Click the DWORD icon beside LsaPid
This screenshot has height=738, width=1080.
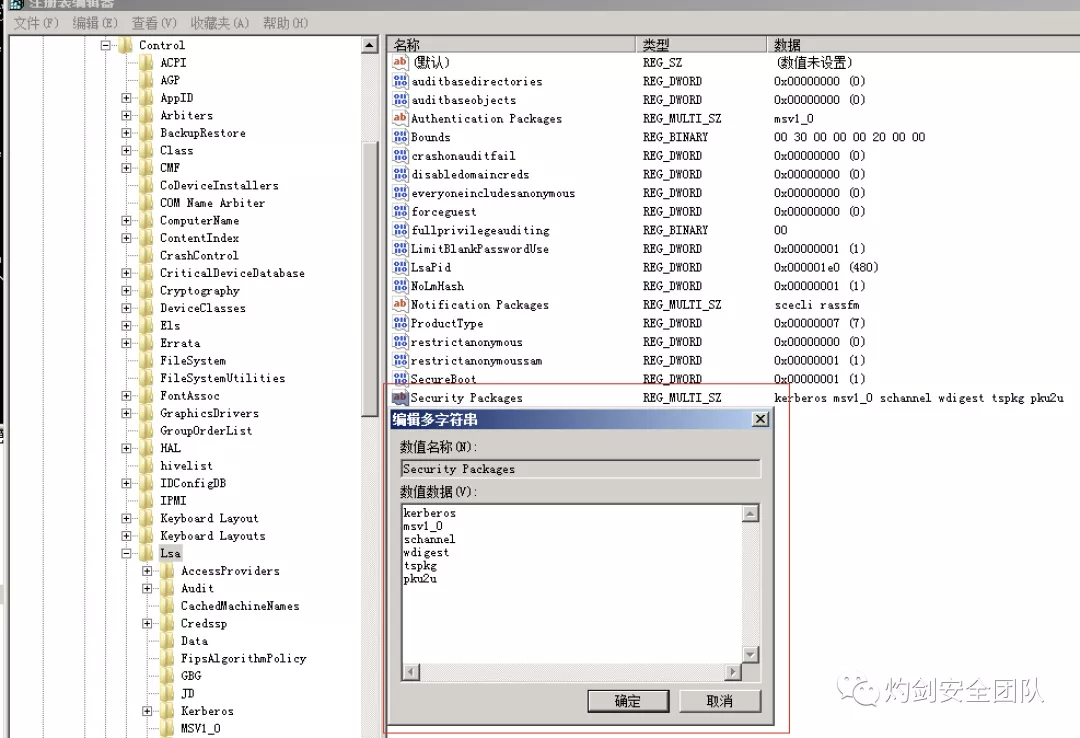pos(402,267)
